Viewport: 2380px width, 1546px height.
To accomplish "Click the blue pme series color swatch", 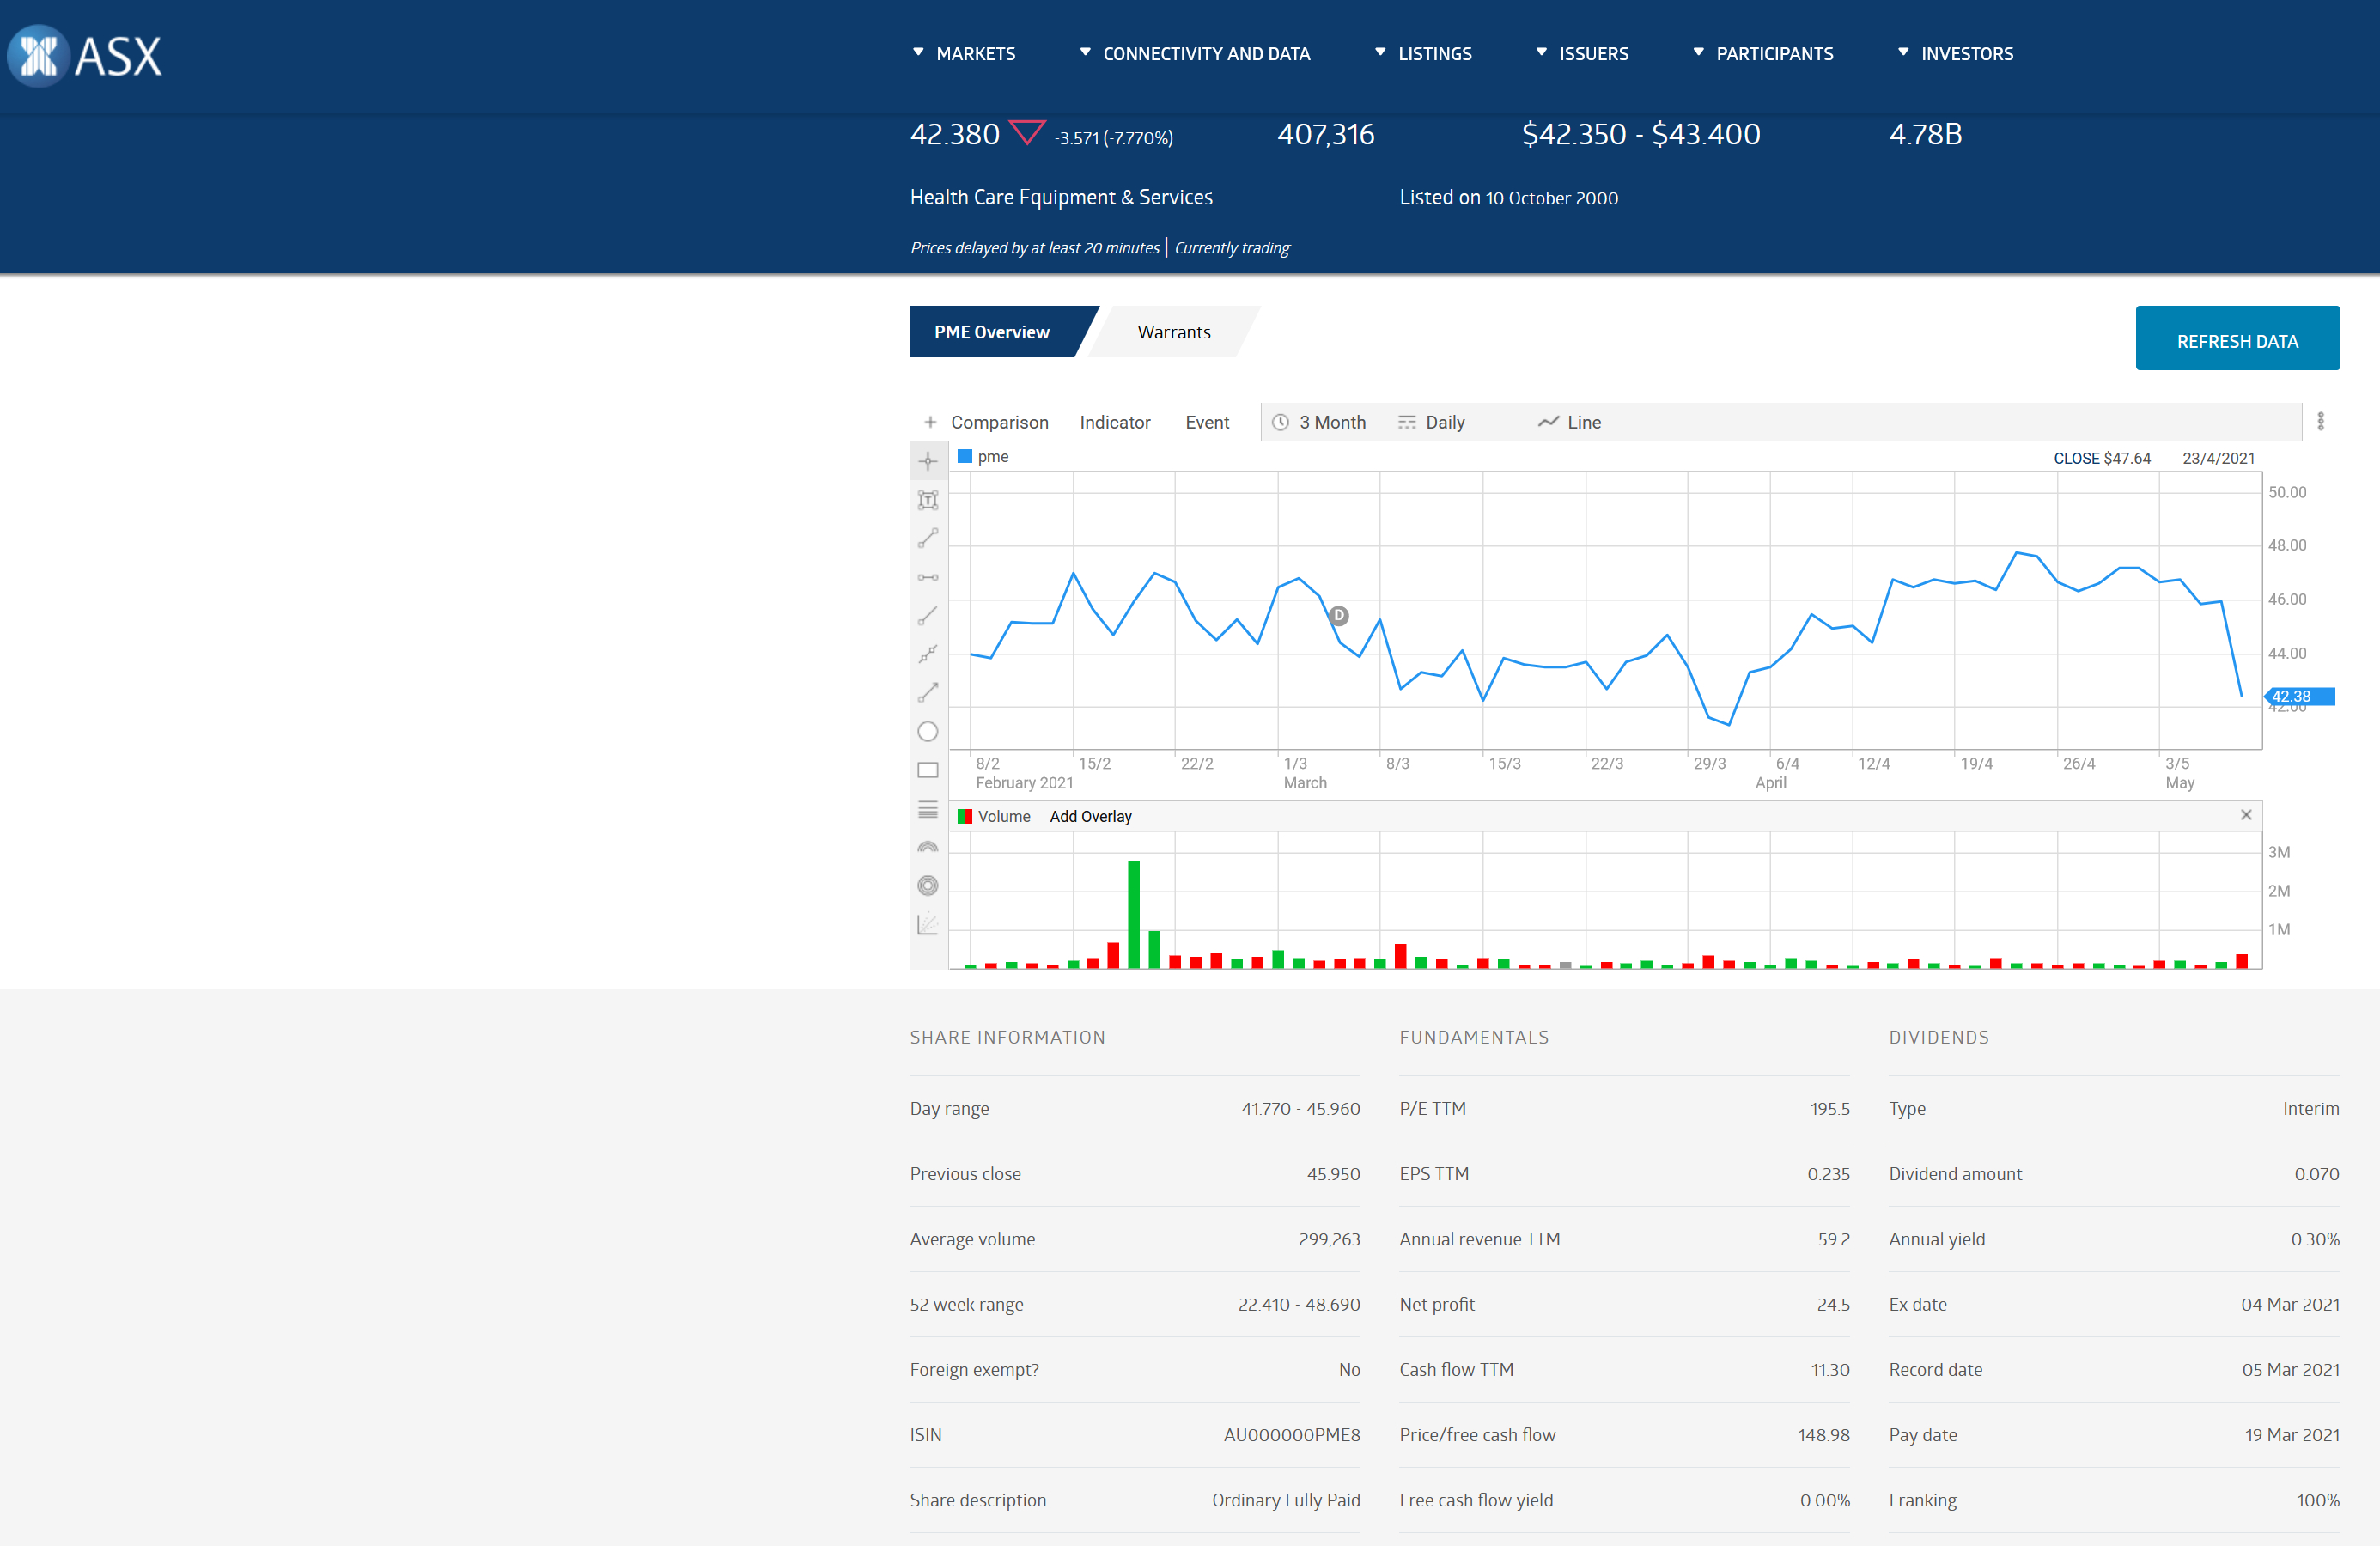I will pos(964,456).
